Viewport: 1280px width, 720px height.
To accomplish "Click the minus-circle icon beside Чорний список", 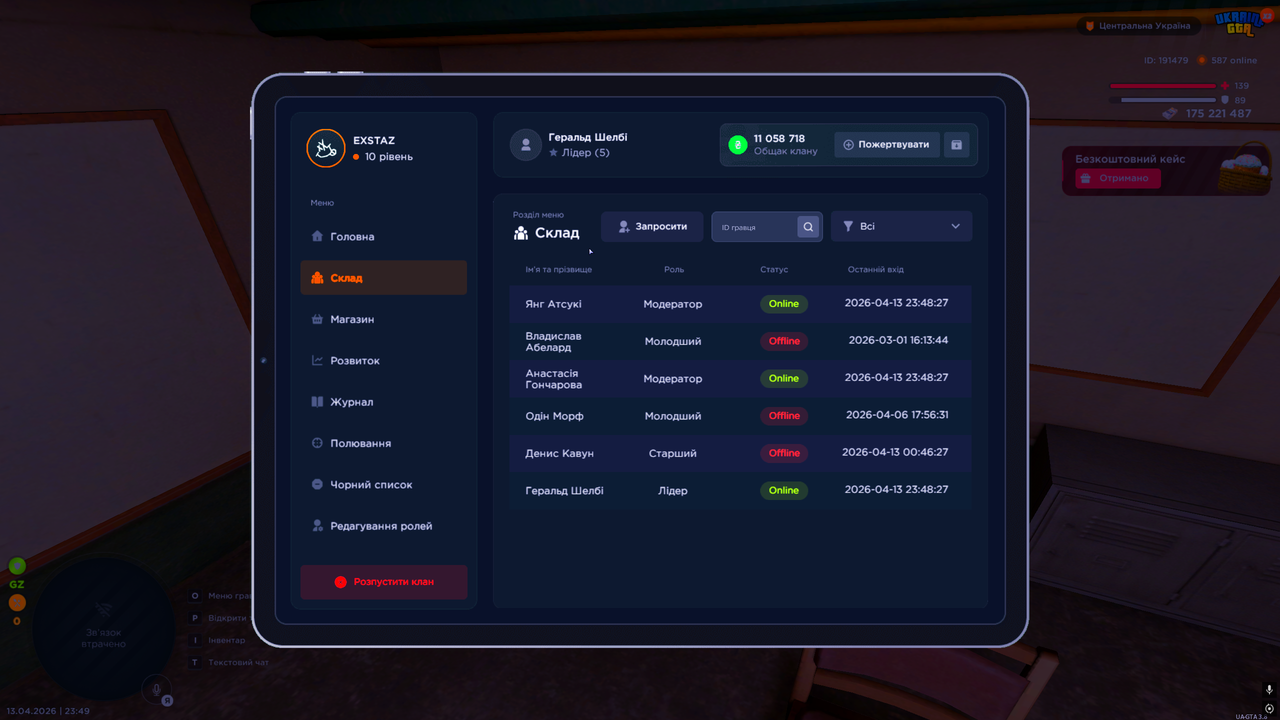I will [x=318, y=485].
